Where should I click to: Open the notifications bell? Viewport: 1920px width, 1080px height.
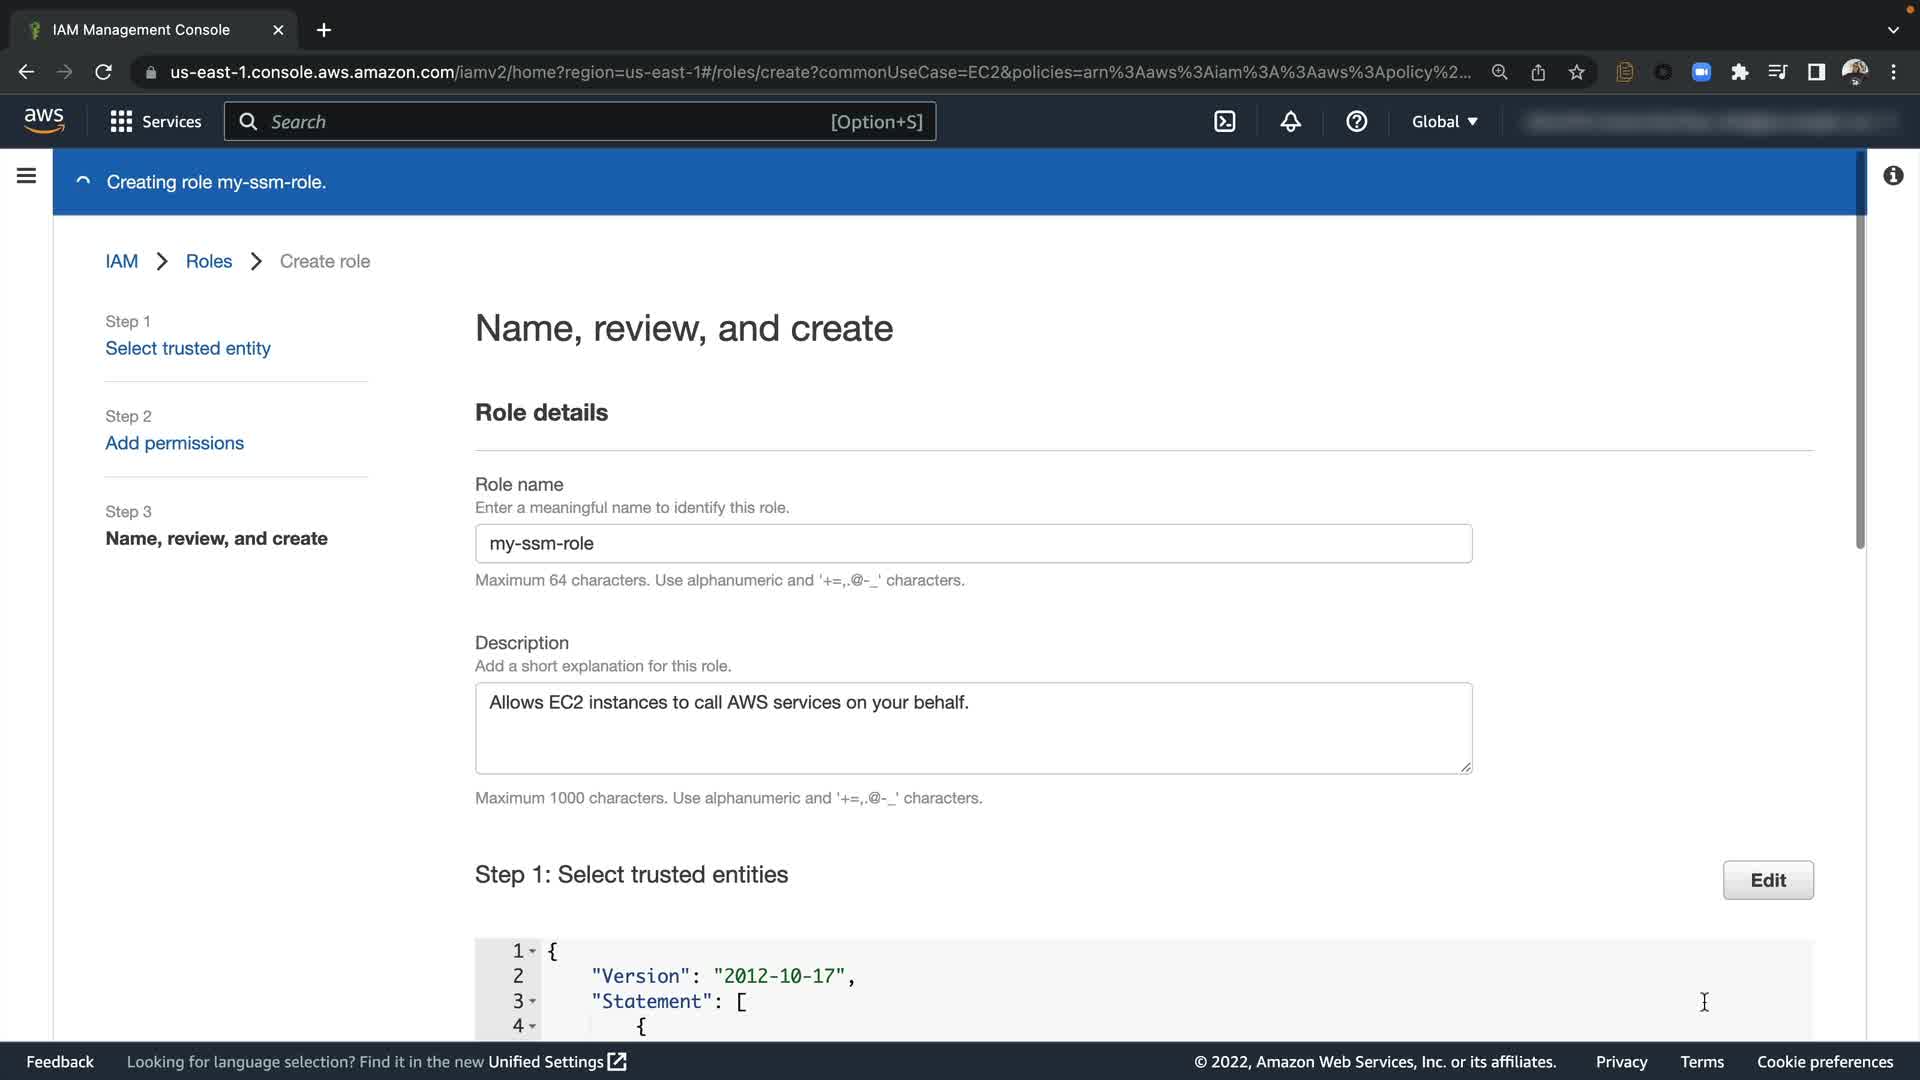point(1290,122)
